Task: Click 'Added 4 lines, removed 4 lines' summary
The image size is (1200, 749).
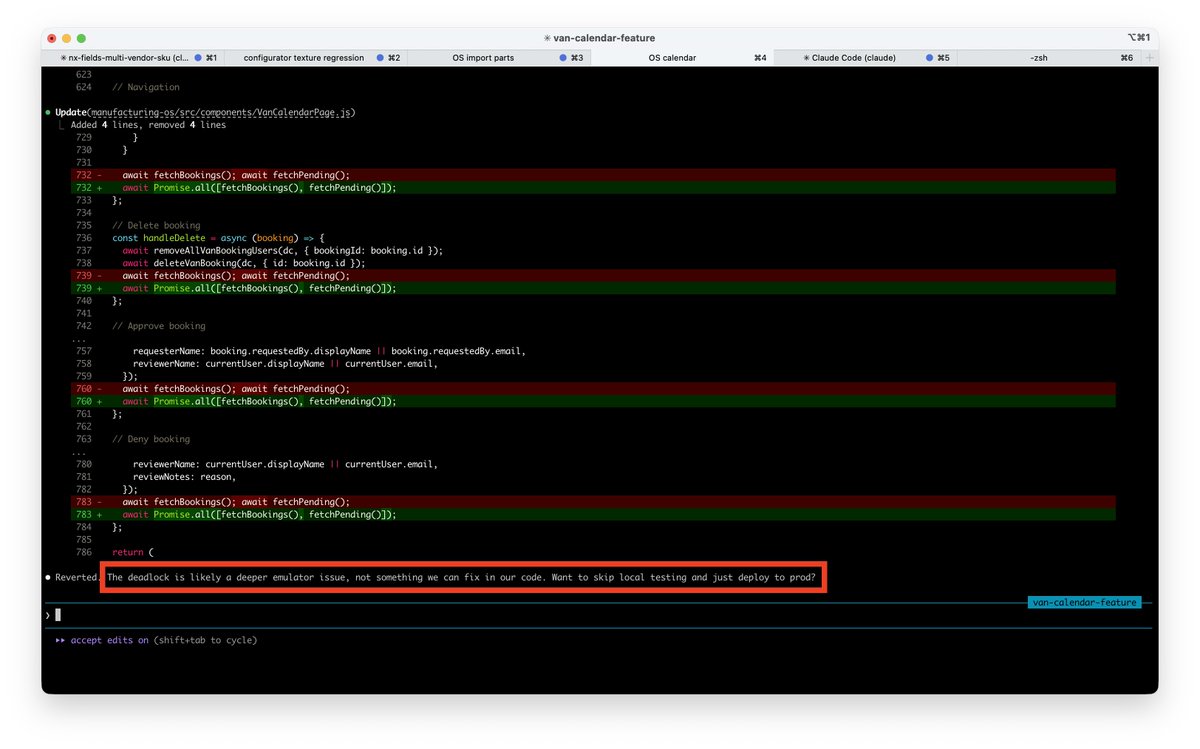Action: tap(148, 125)
